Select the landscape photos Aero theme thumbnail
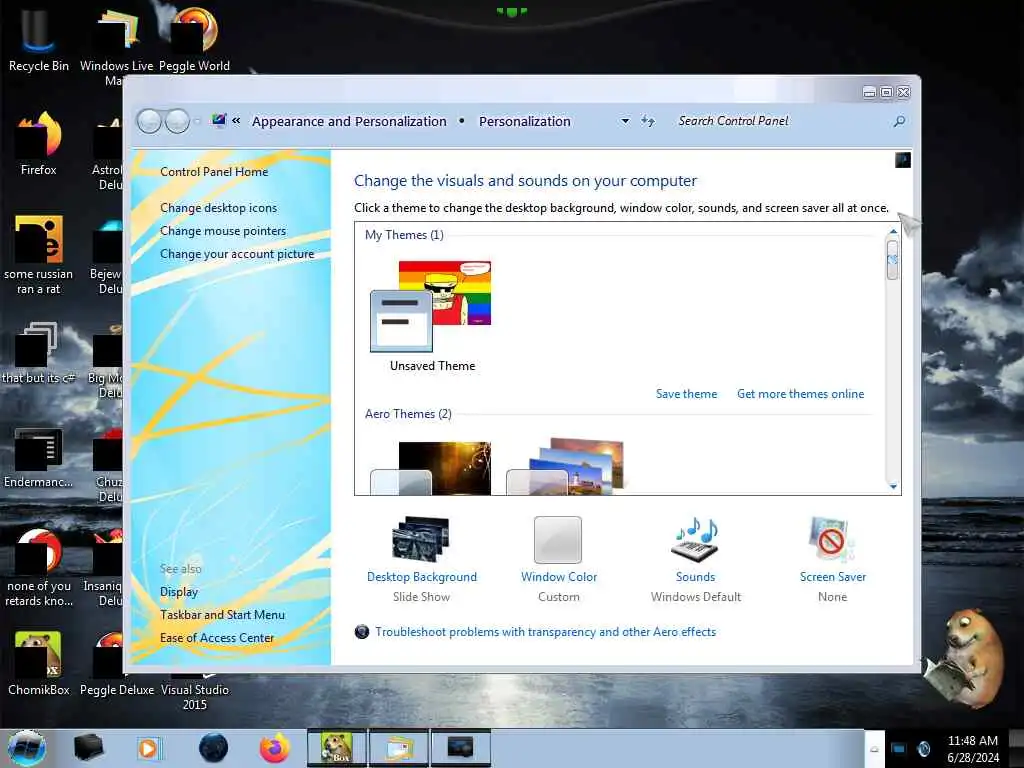The width and height of the screenshot is (1024, 768). pos(566,467)
